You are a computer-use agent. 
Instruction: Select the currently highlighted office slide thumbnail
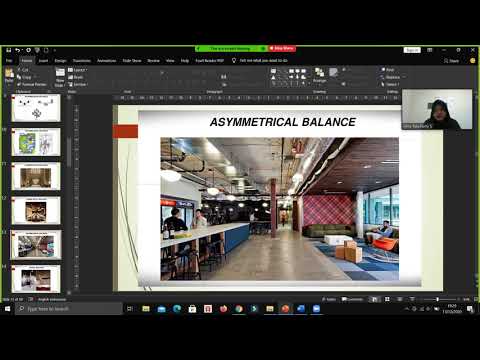pyautogui.click(x=36, y=245)
